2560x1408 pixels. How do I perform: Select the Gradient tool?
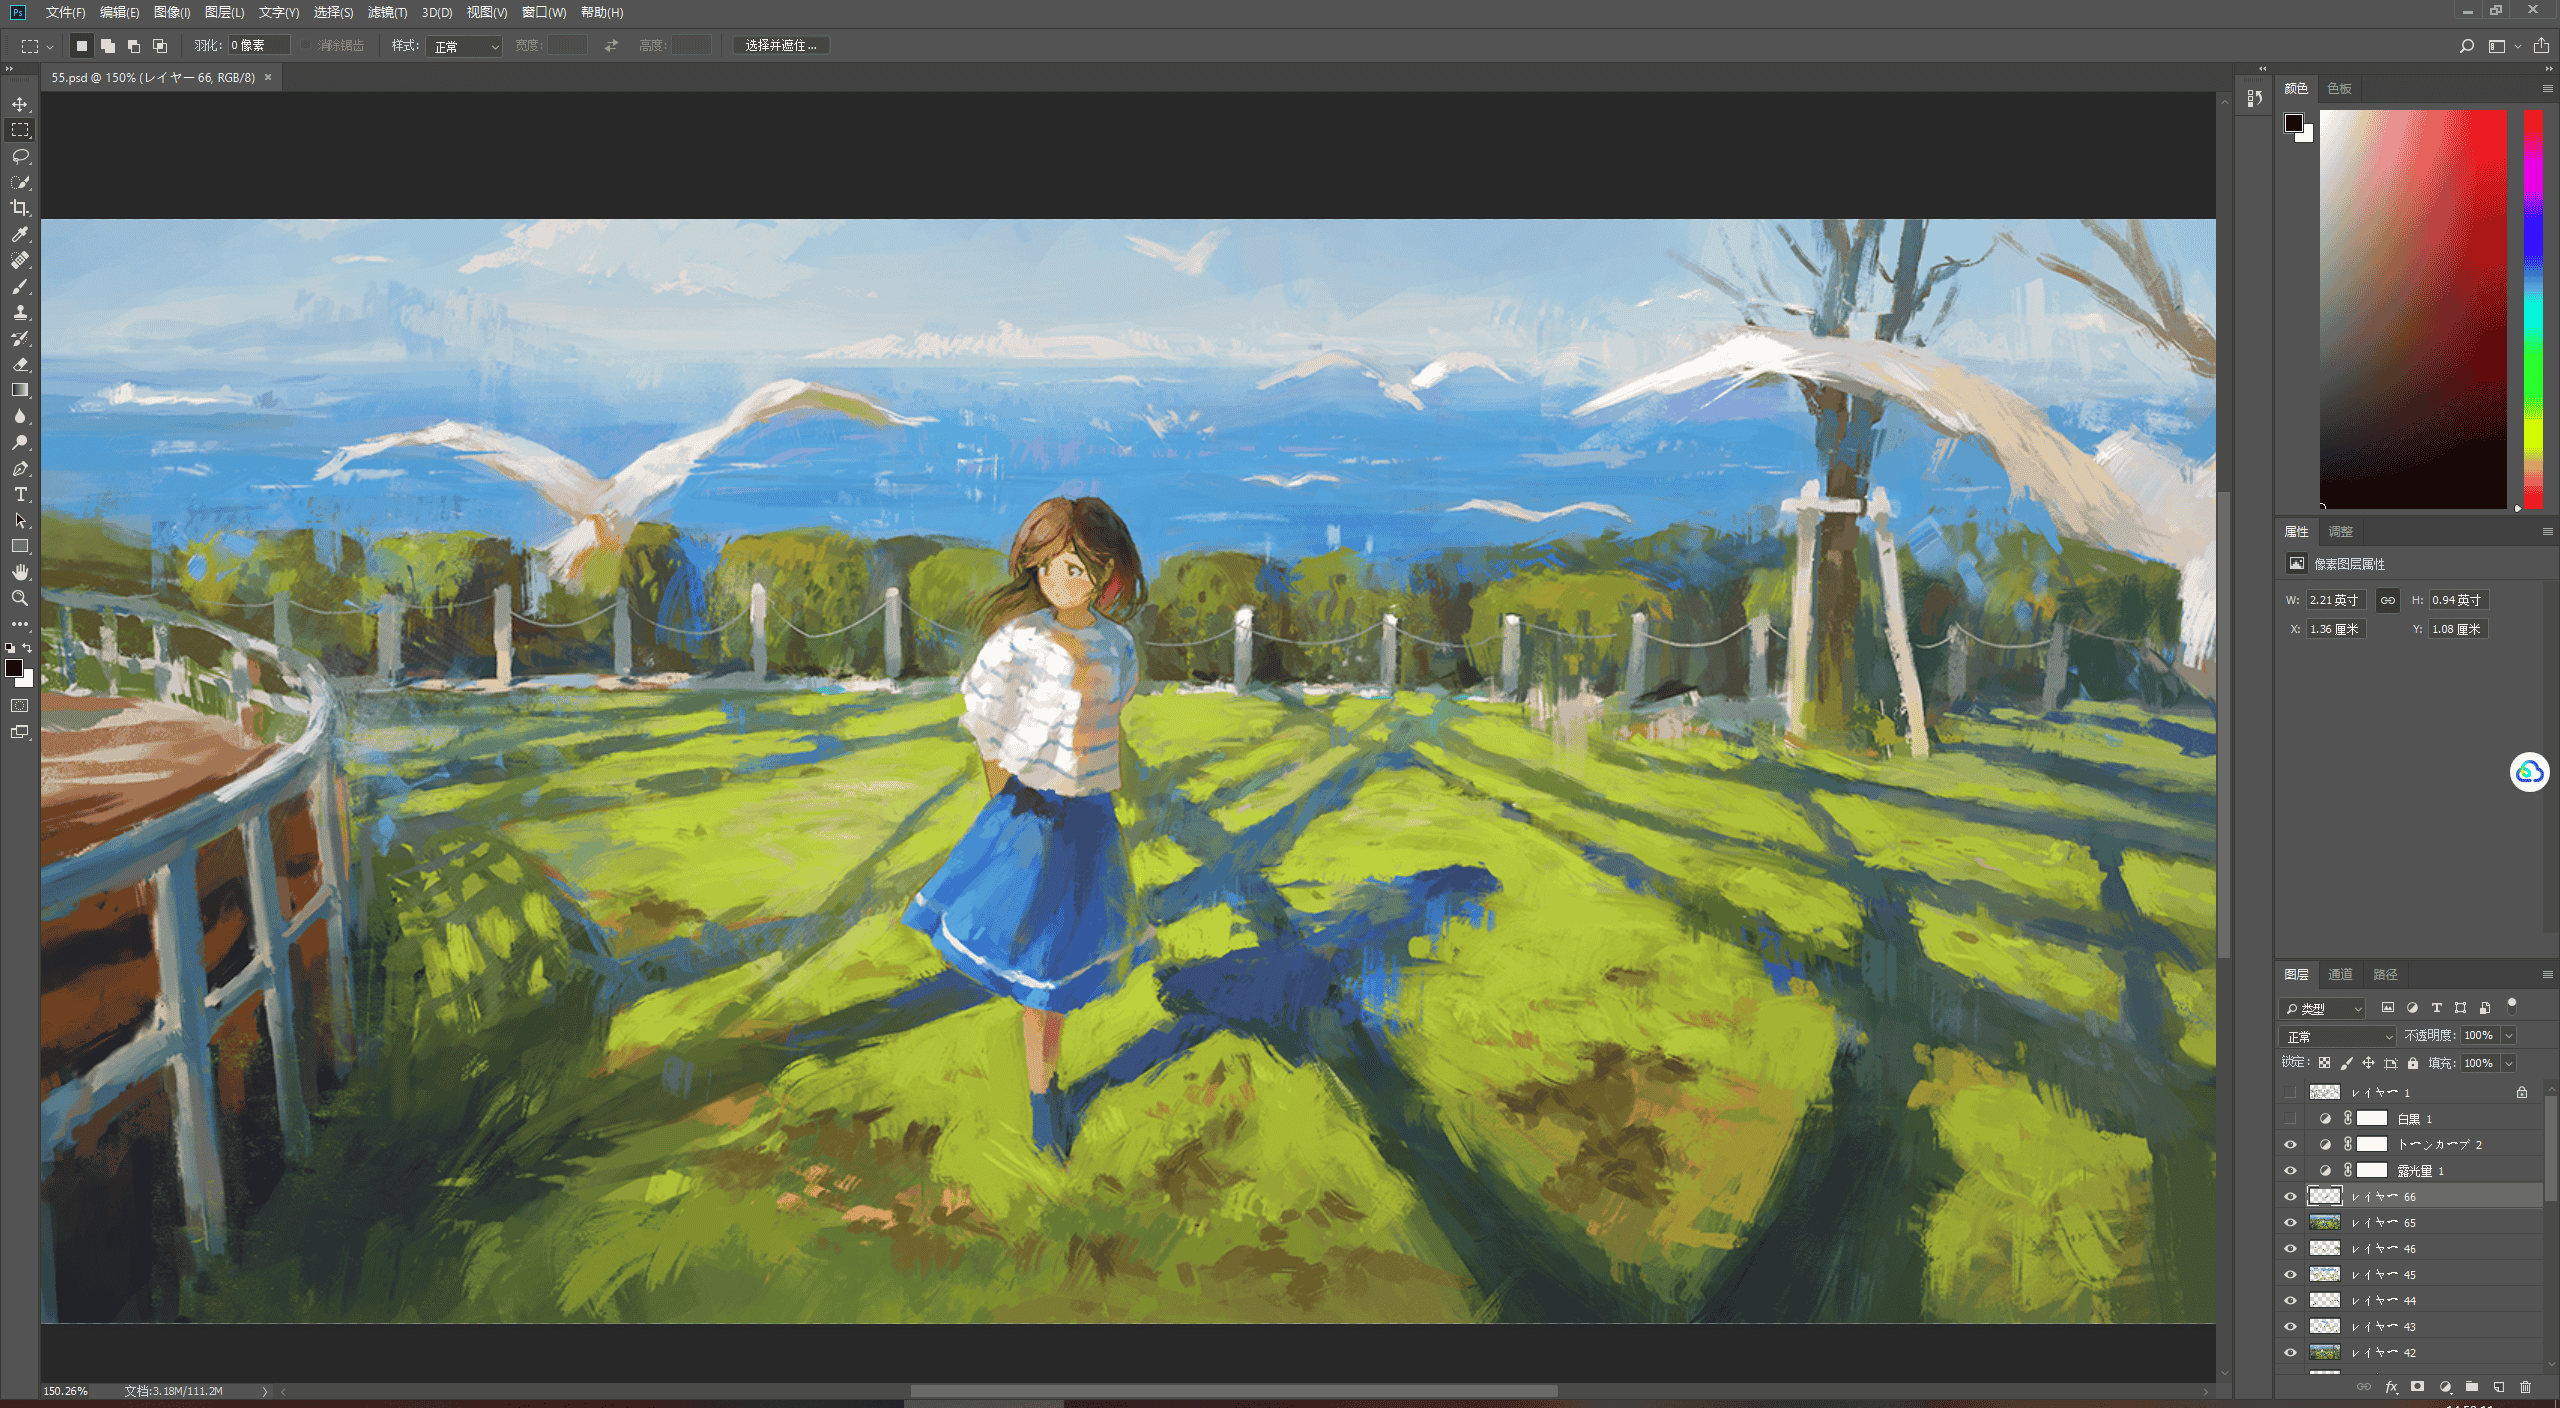click(x=20, y=390)
